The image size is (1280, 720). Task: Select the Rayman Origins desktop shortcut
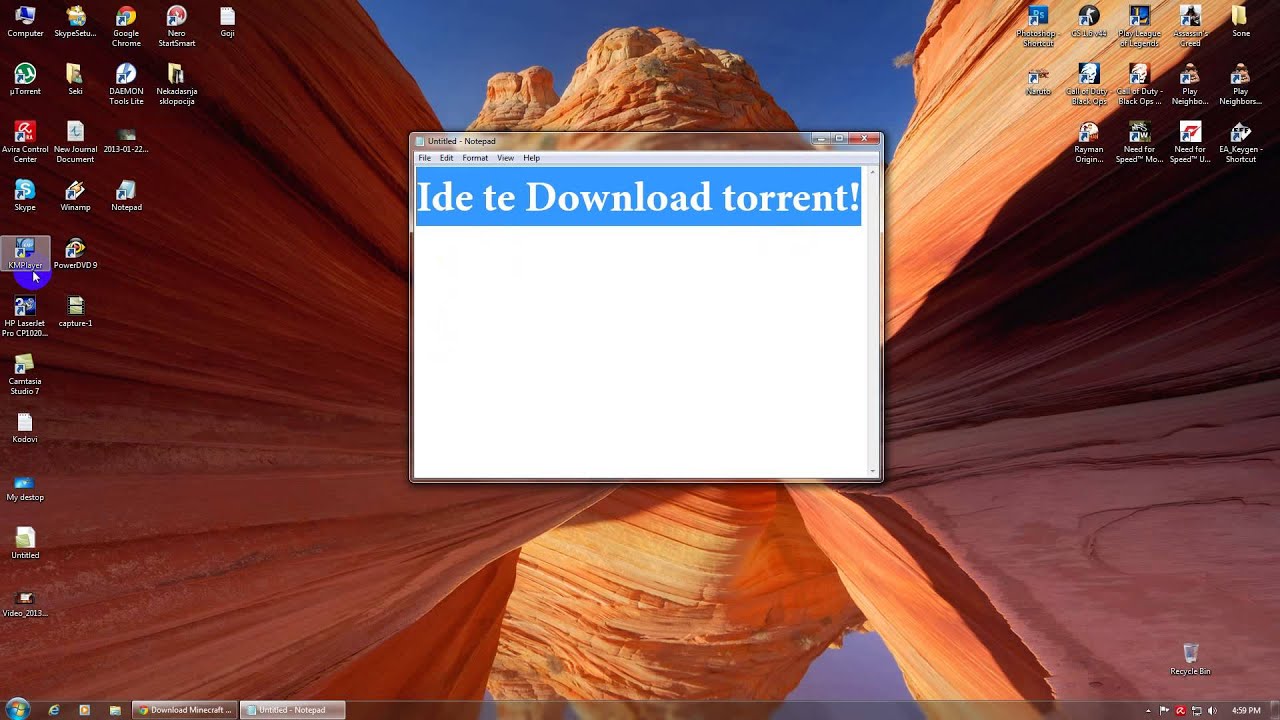pyautogui.click(x=1089, y=143)
